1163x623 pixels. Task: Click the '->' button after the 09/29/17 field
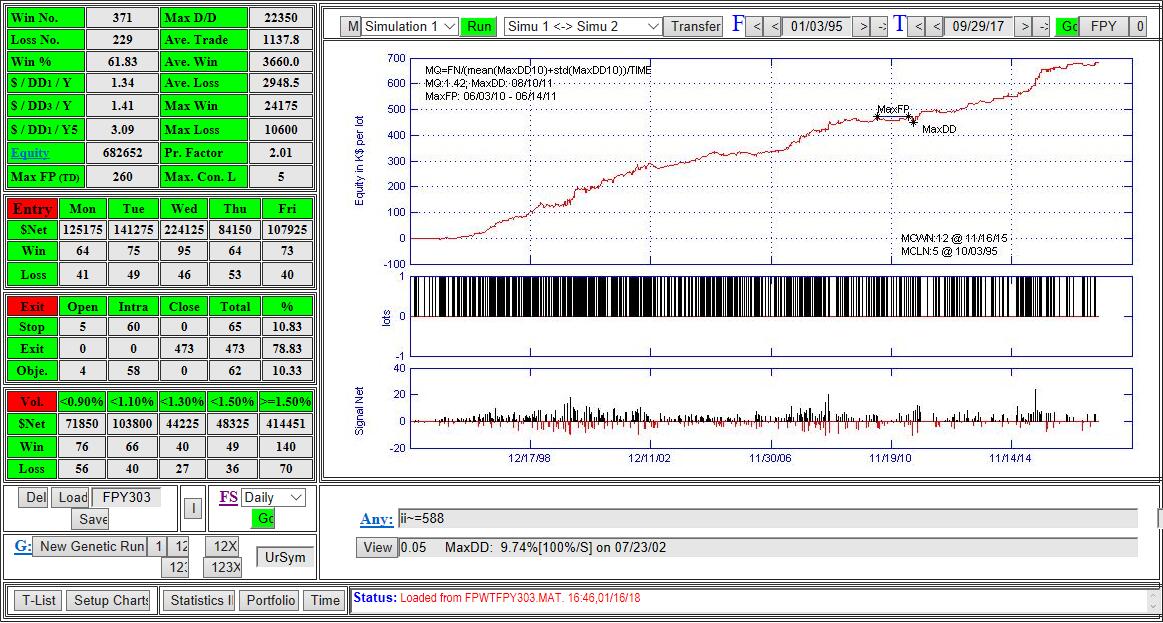1042,27
